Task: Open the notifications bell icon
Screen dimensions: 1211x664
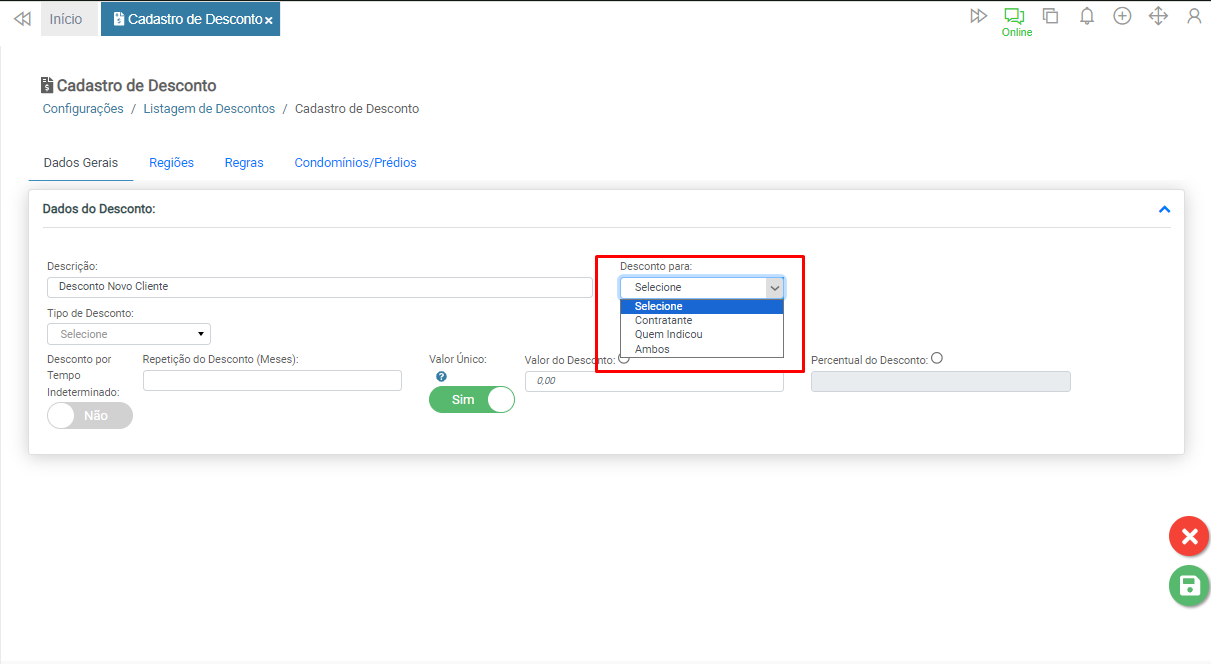Action: 1086,16
